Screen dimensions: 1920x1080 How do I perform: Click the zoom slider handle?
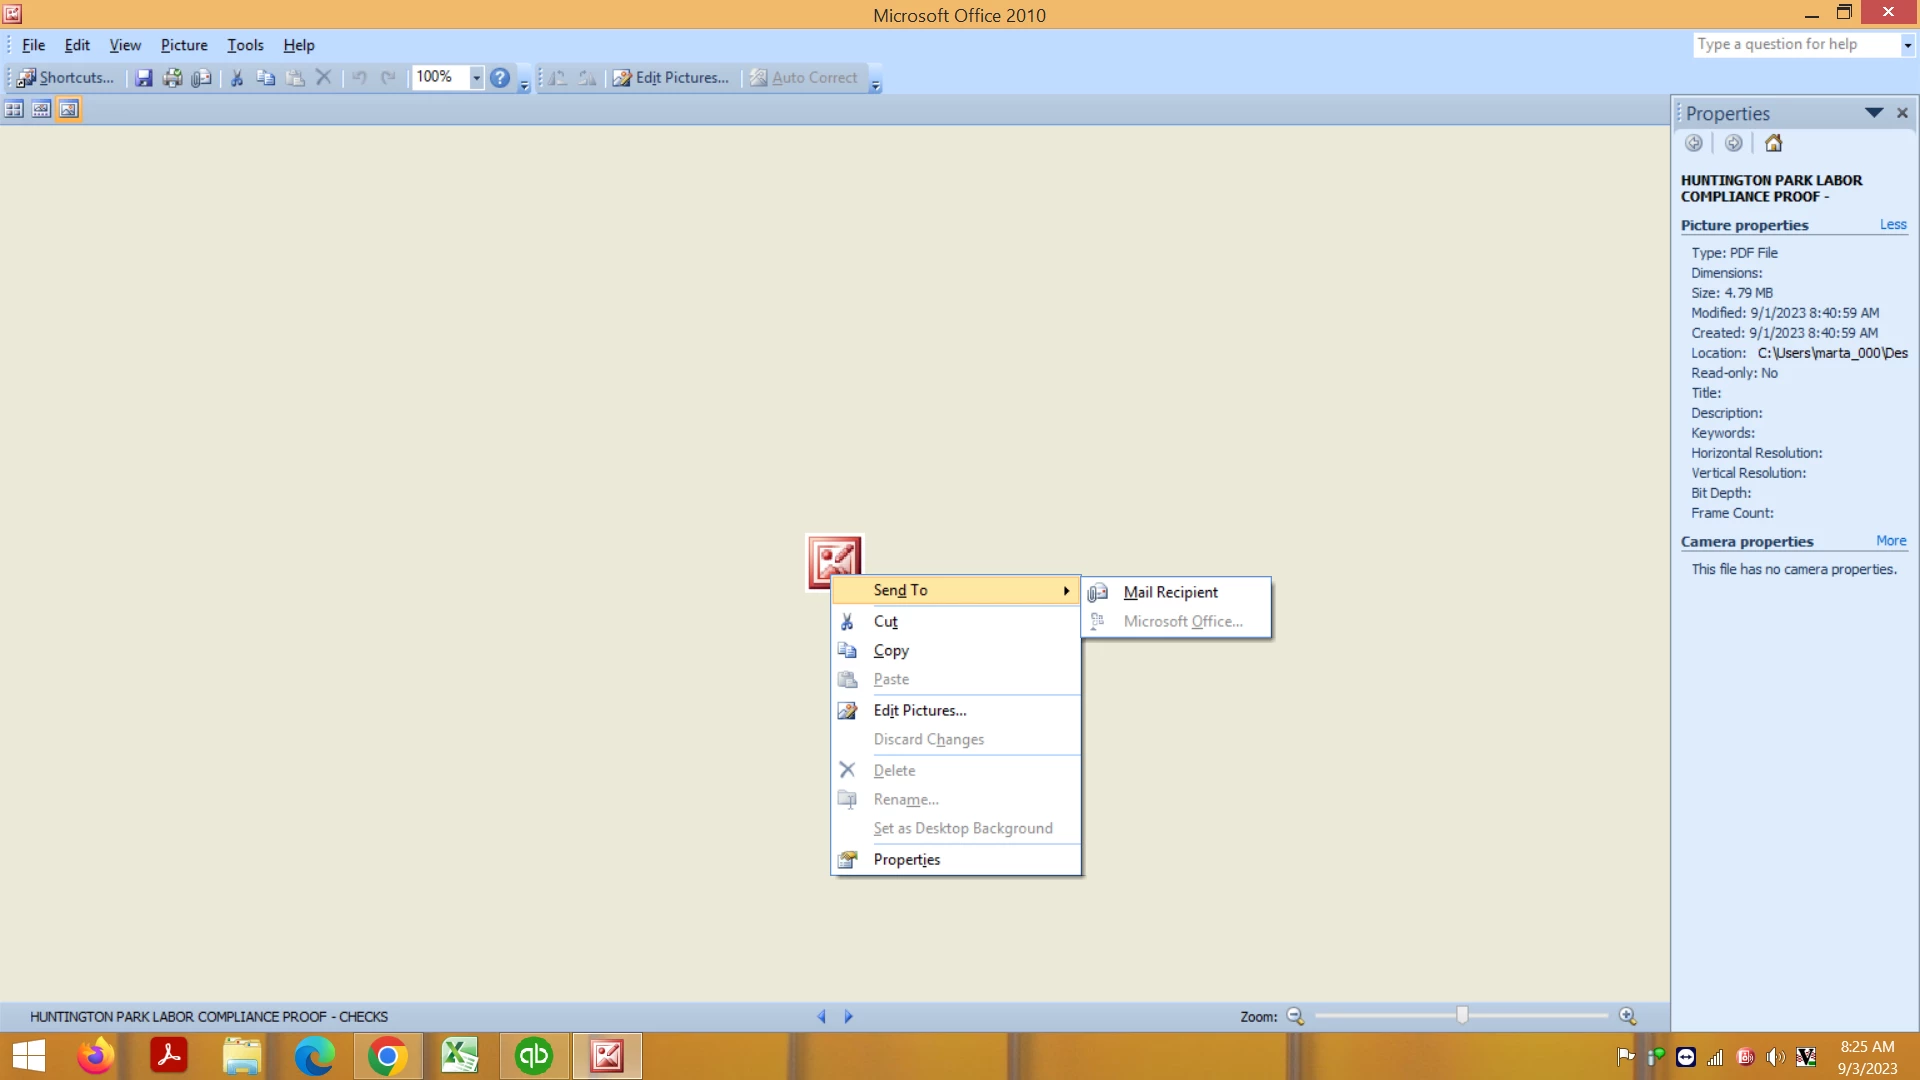pyautogui.click(x=1462, y=1015)
